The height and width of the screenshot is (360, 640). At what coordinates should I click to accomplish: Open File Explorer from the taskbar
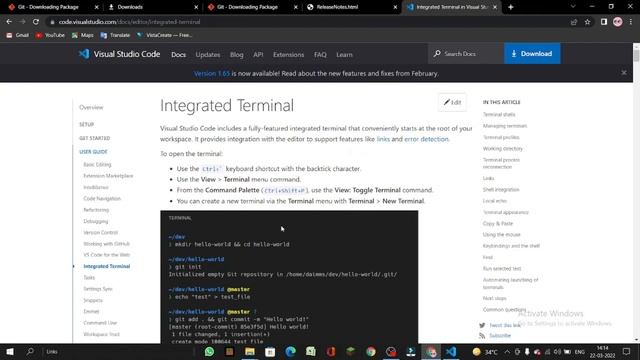[x=250, y=351]
